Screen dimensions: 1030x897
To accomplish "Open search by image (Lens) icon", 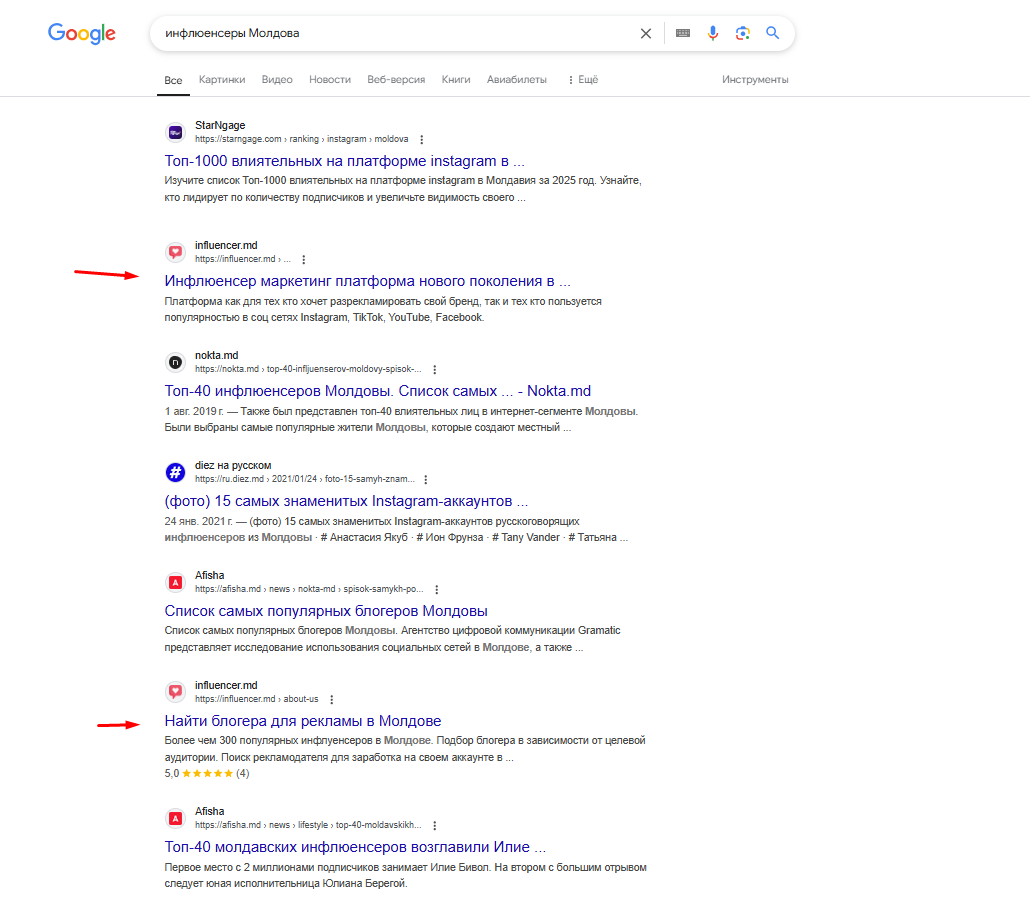I will 742,33.
